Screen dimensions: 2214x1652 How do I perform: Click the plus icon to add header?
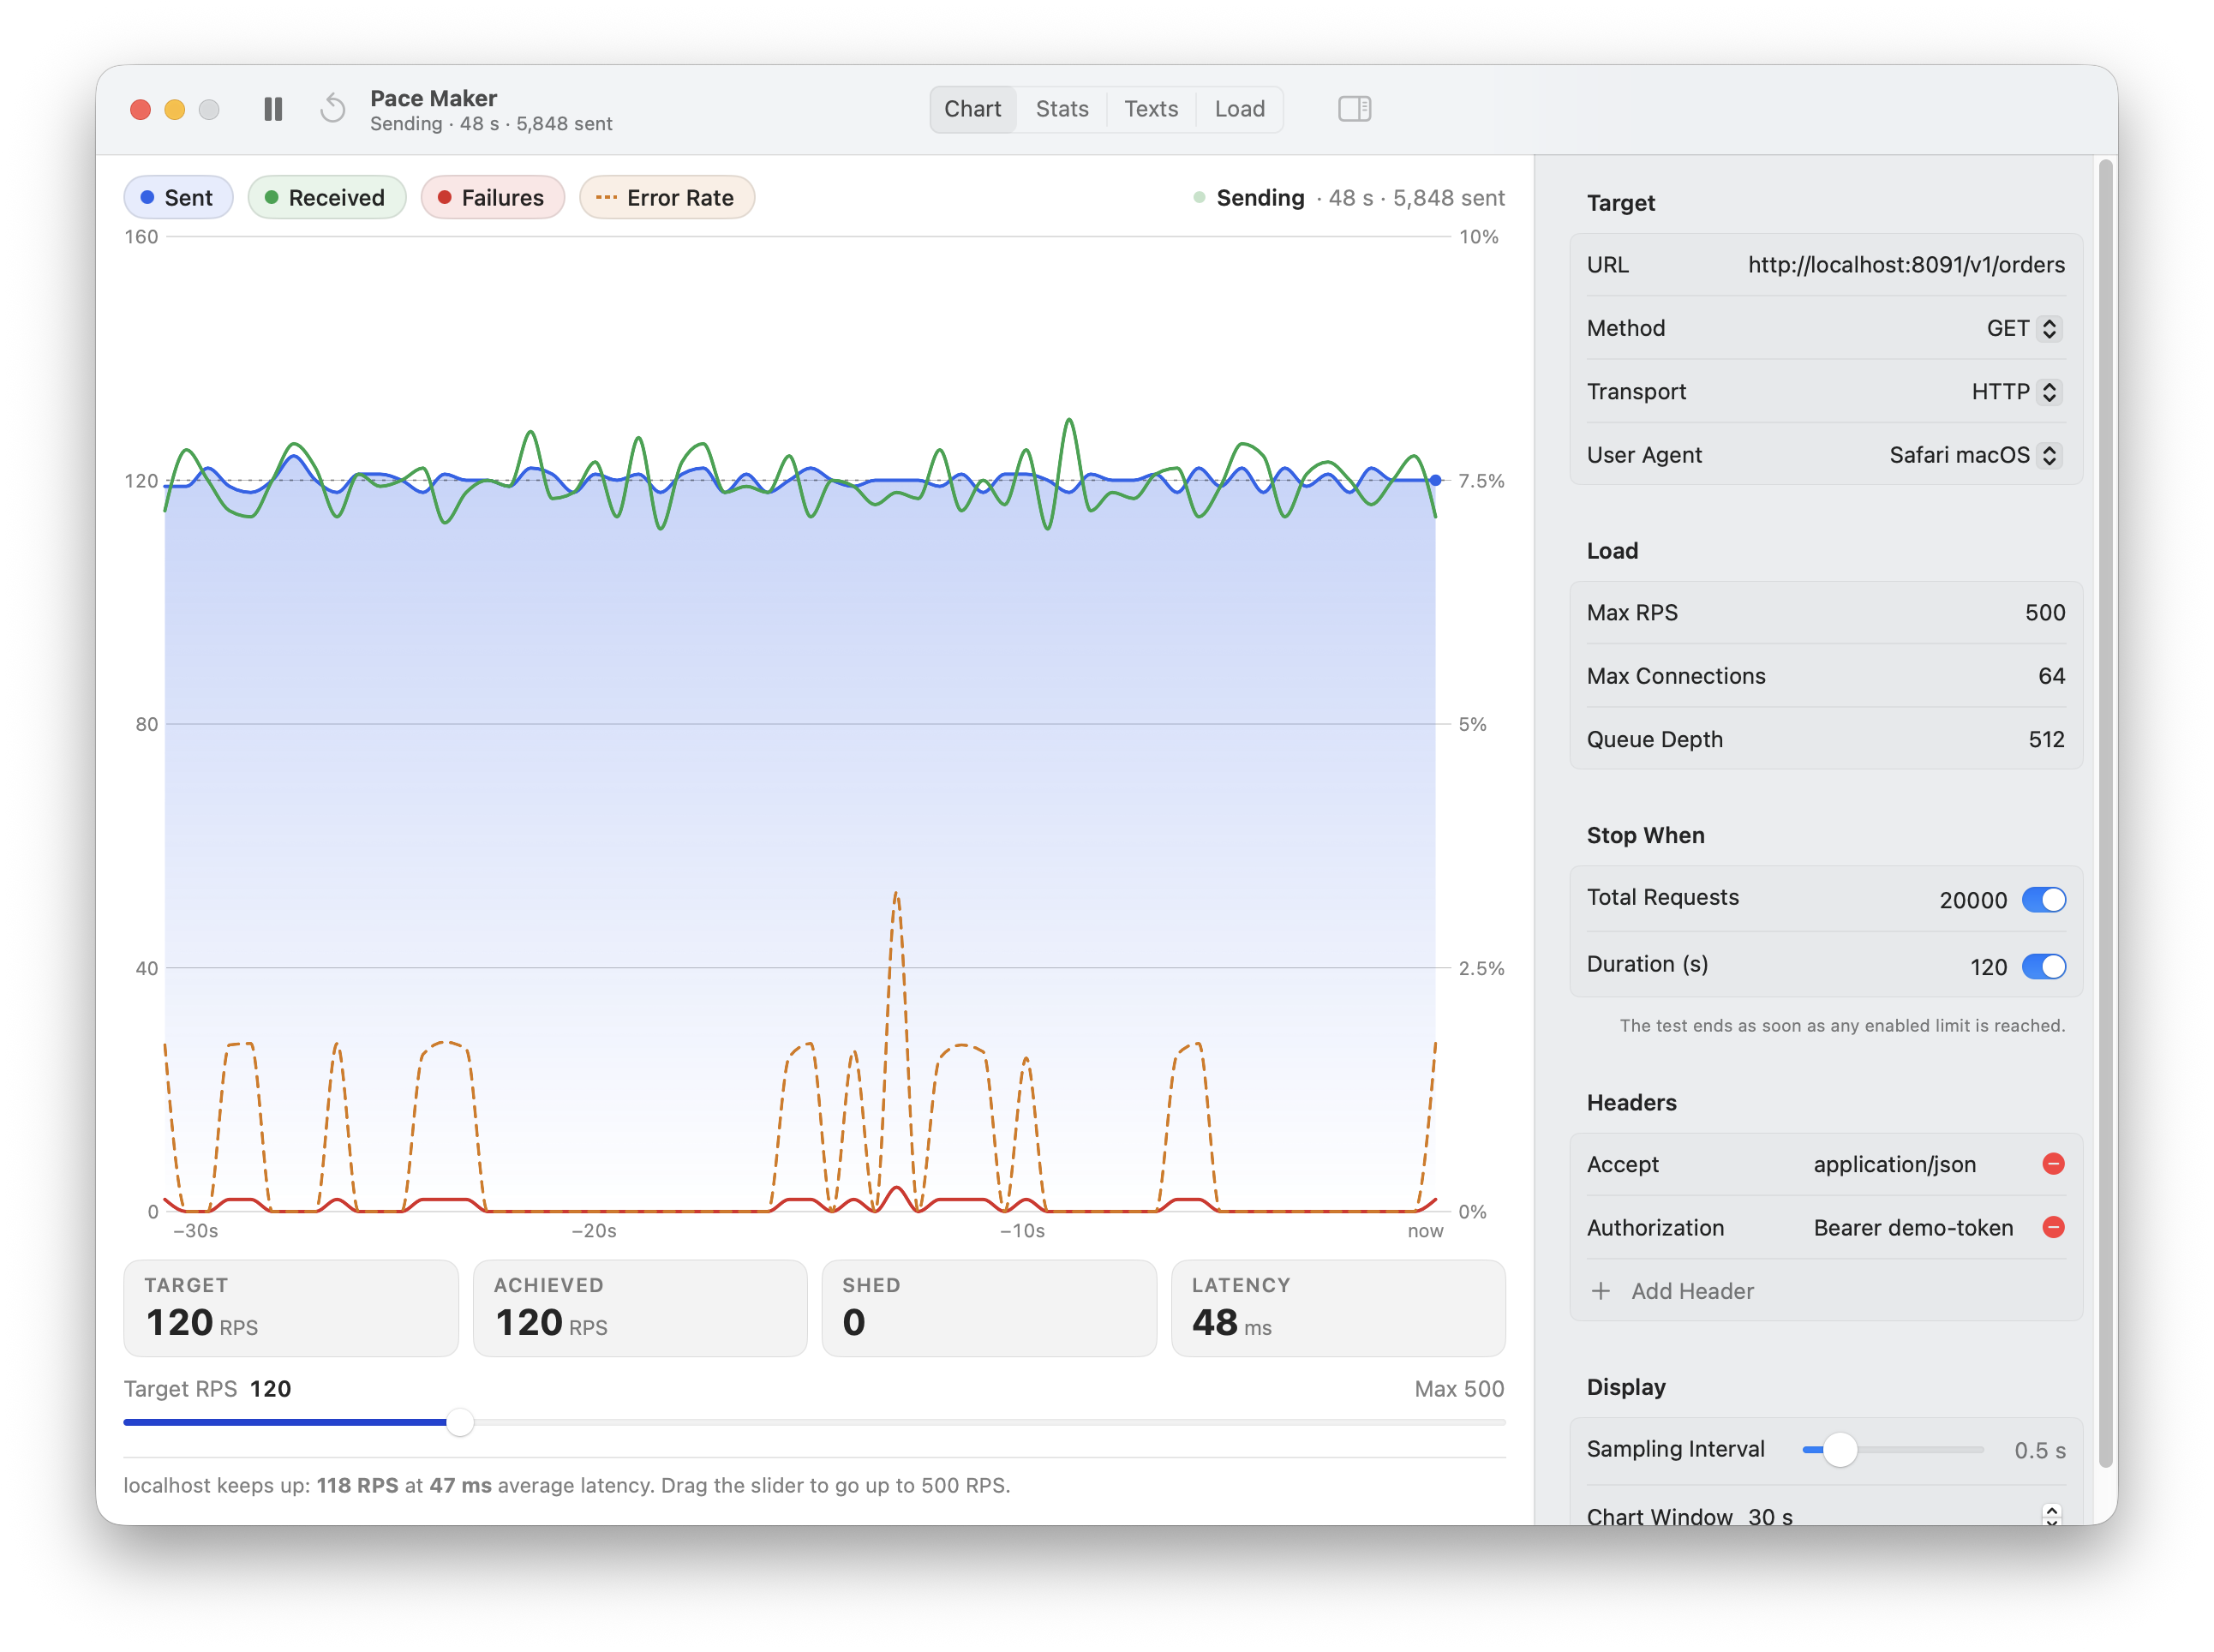[x=1600, y=1291]
